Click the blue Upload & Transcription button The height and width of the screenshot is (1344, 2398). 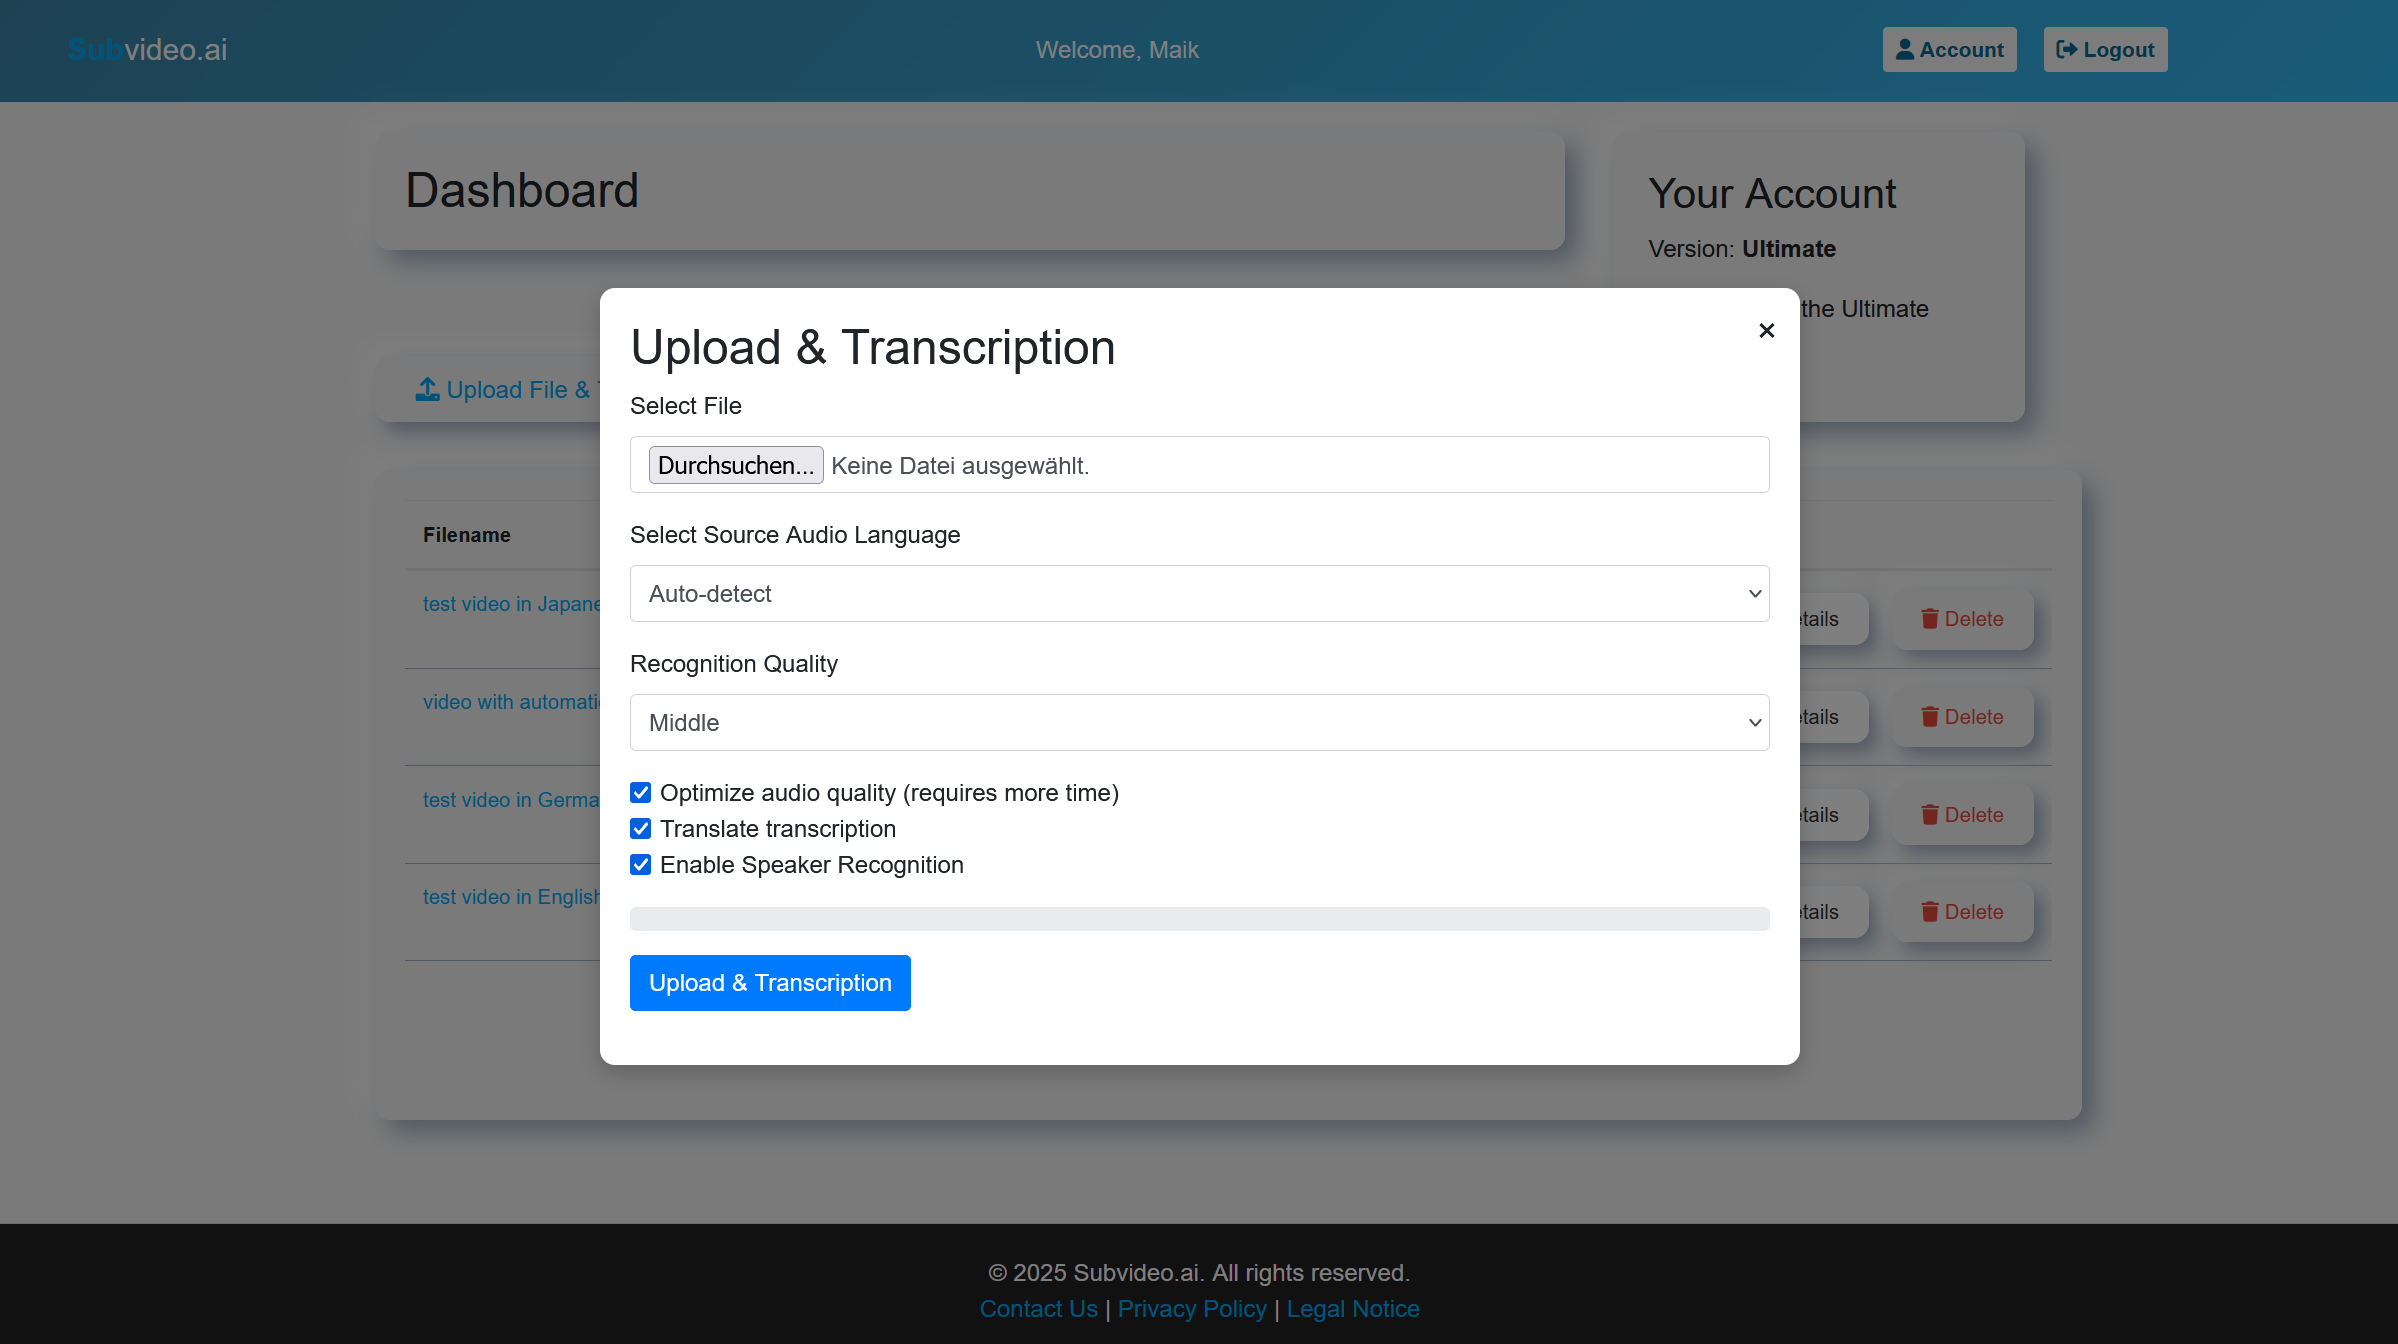point(770,983)
